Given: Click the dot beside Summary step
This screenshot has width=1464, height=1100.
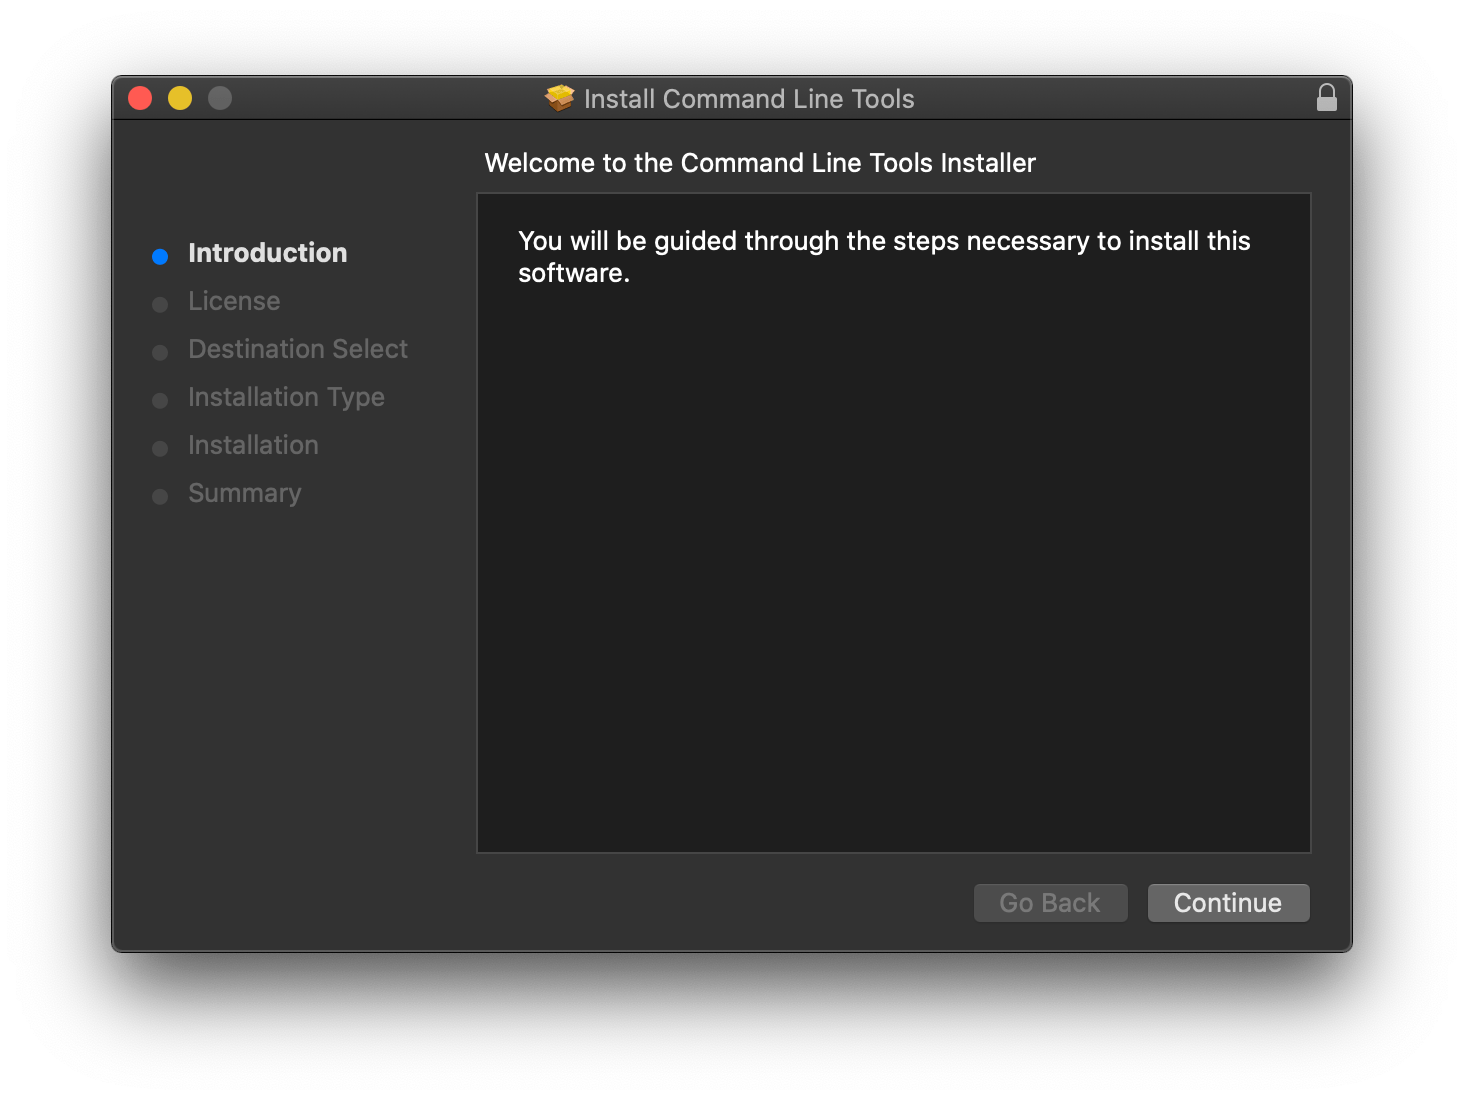Looking at the screenshot, I should tap(160, 496).
